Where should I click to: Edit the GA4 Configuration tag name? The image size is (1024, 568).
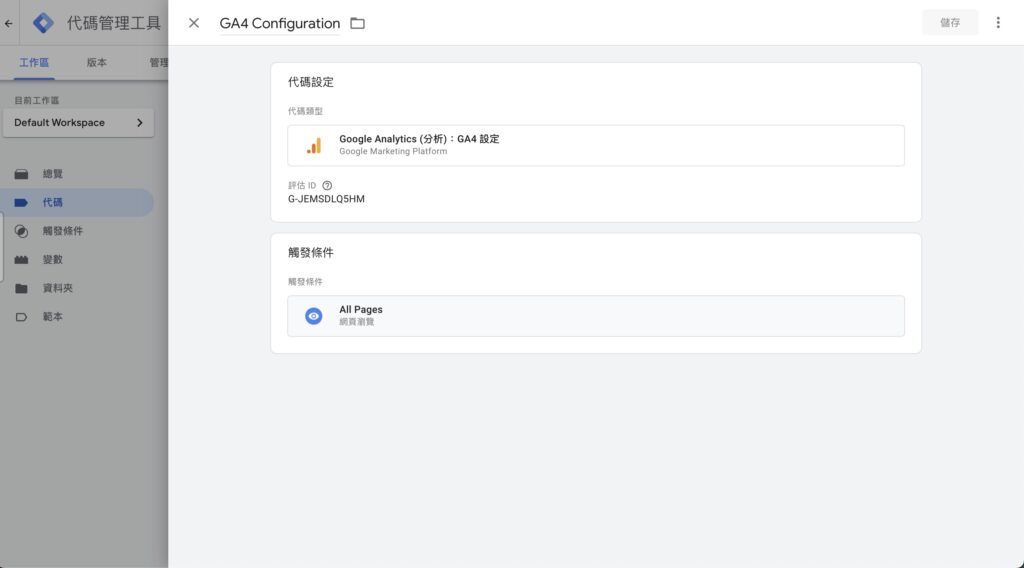click(280, 24)
